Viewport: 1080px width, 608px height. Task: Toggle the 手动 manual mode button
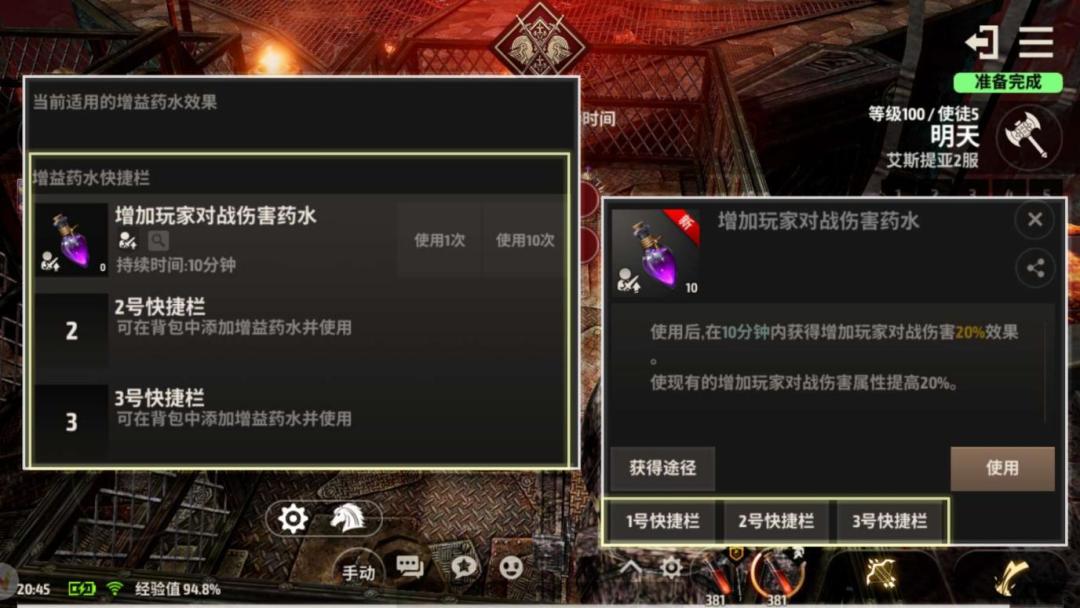(359, 572)
